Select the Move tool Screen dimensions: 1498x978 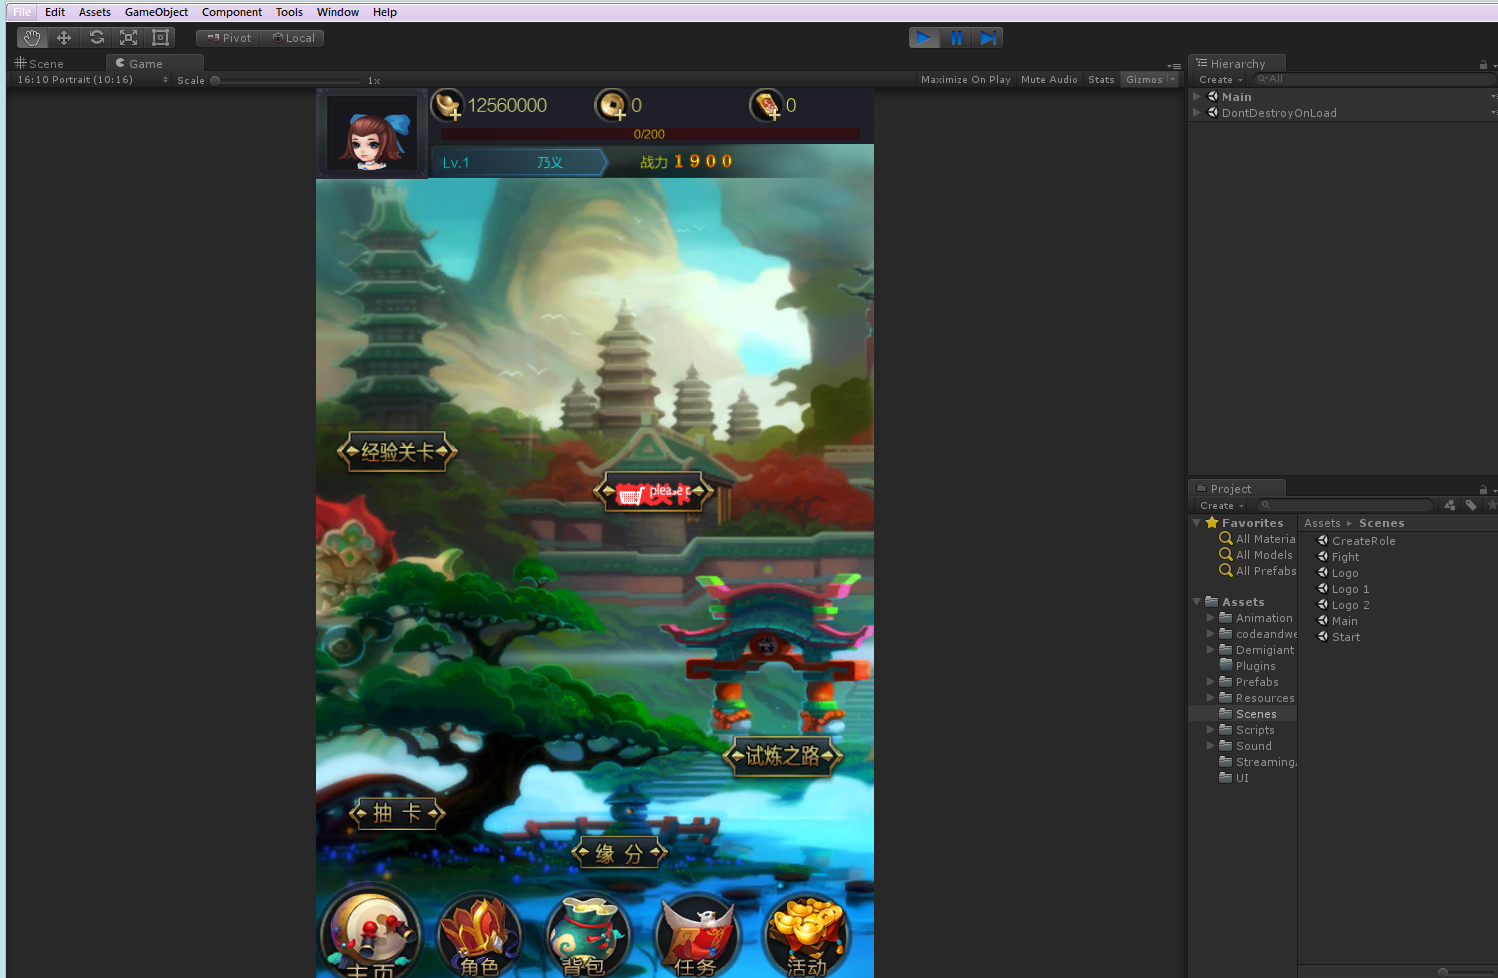[x=64, y=38]
